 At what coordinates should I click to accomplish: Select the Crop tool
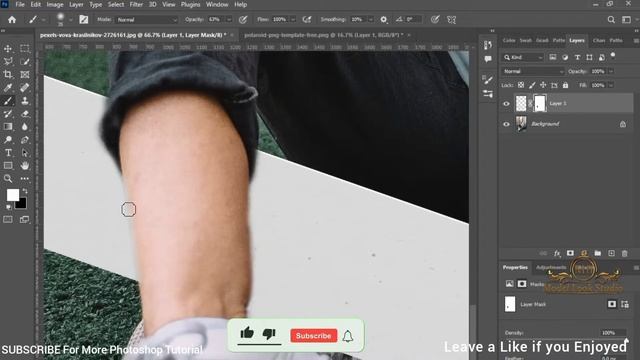click(x=8, y=74)
